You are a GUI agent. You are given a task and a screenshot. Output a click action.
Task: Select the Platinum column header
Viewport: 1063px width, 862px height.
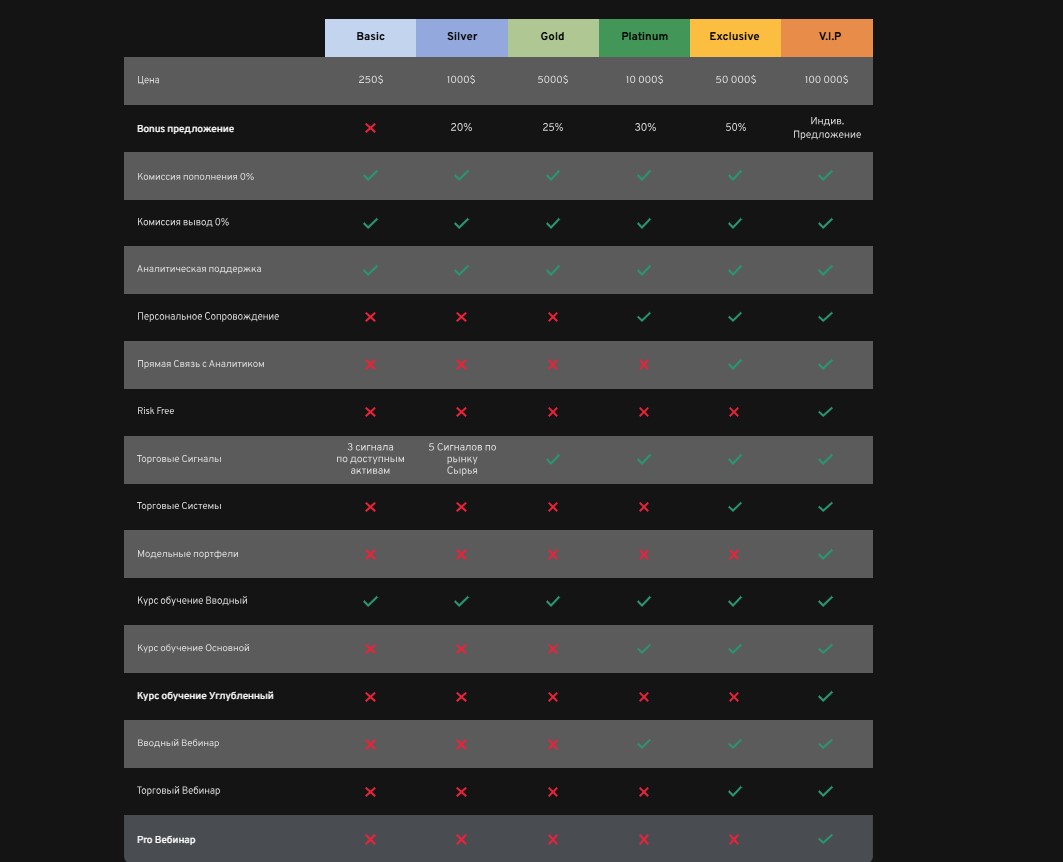click(x=644, y=37)
